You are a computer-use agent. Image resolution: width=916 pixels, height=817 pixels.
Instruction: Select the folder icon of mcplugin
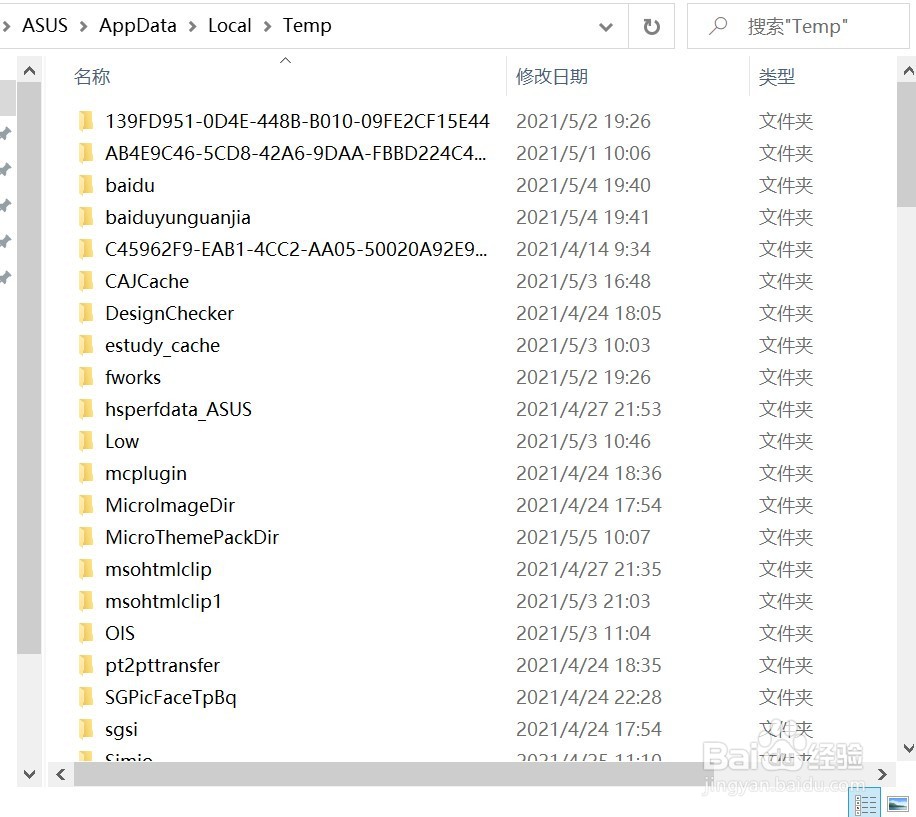[x=86, y=473]
